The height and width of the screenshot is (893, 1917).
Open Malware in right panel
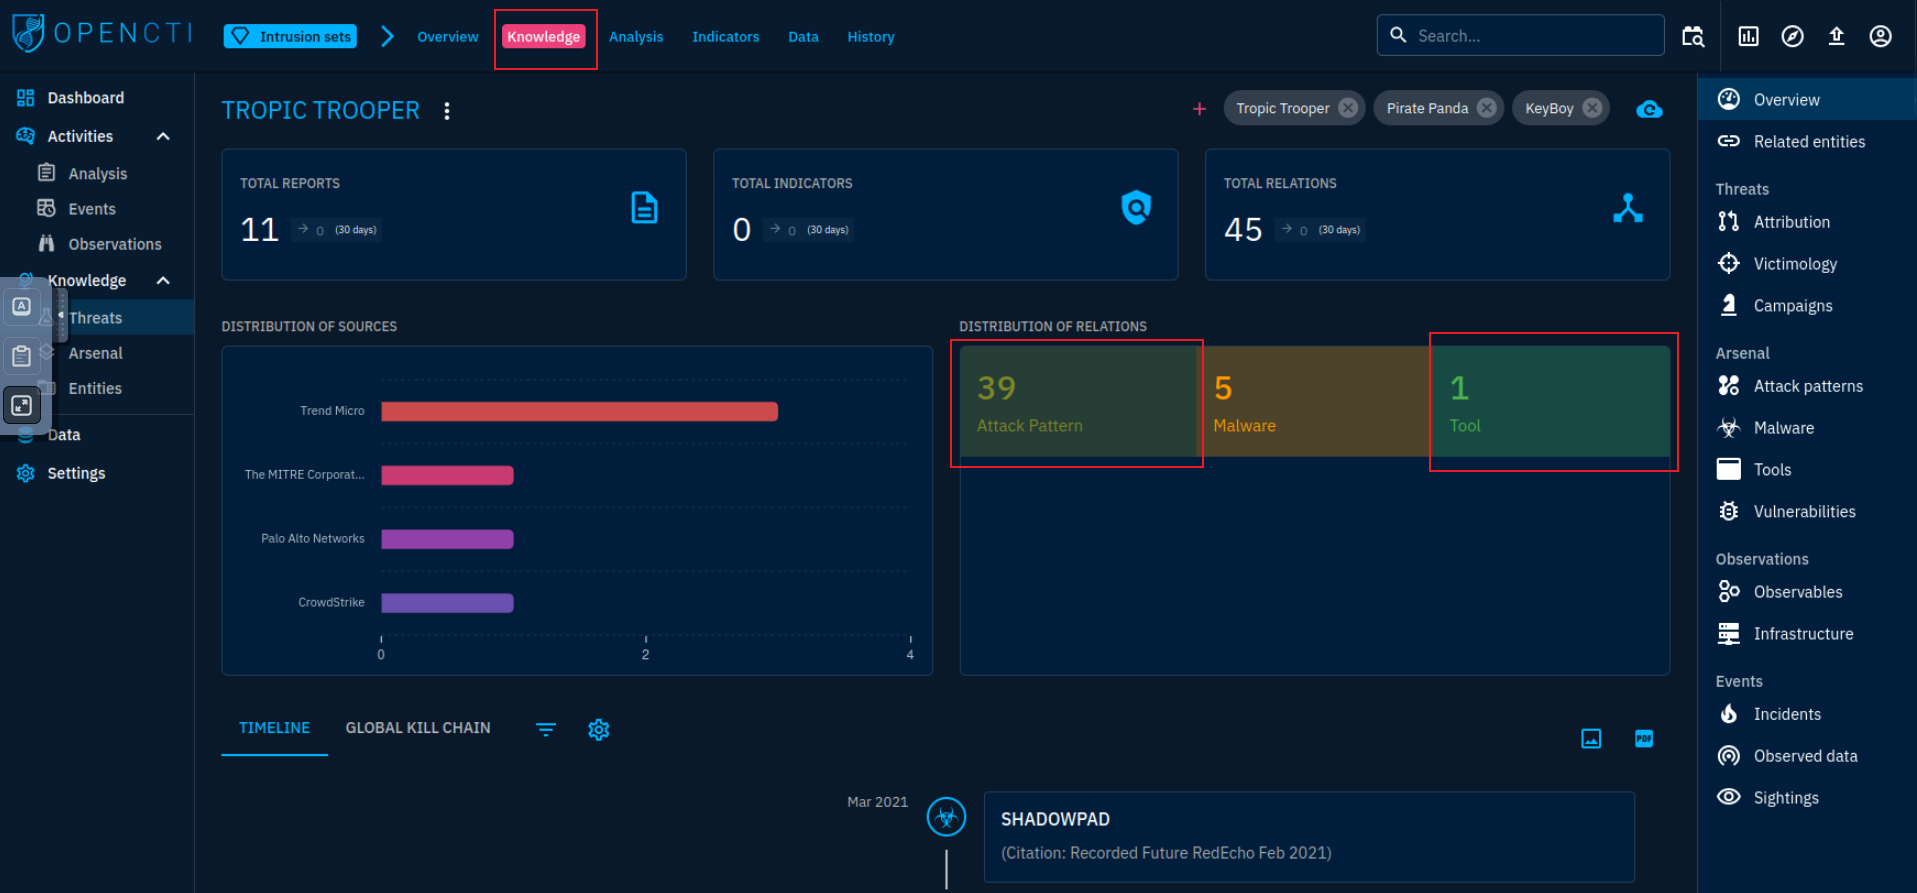[1806, 428]
